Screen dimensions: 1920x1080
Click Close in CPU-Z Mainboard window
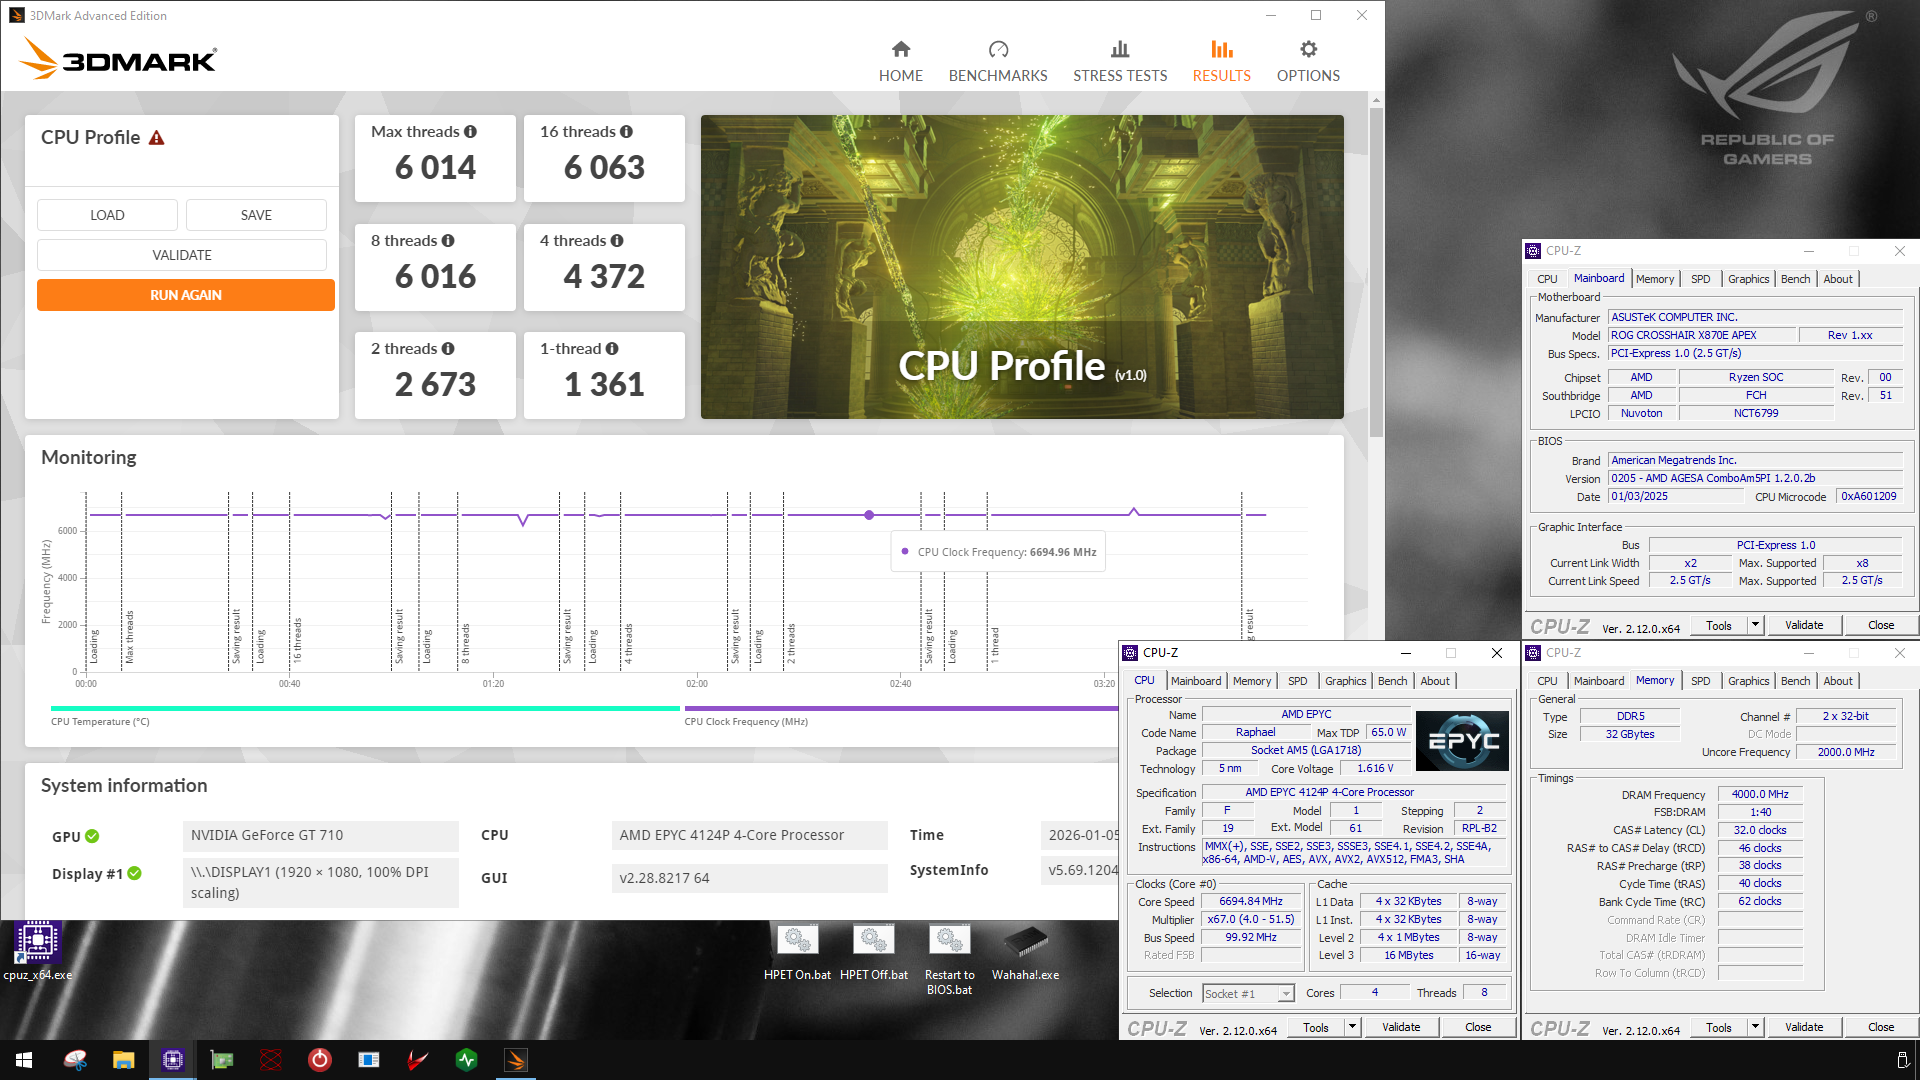(1881, 625)
